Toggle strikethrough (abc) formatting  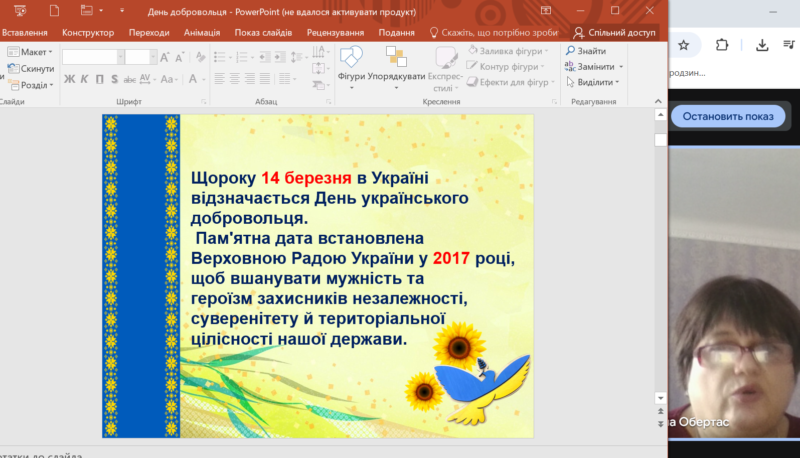(130, 79)
